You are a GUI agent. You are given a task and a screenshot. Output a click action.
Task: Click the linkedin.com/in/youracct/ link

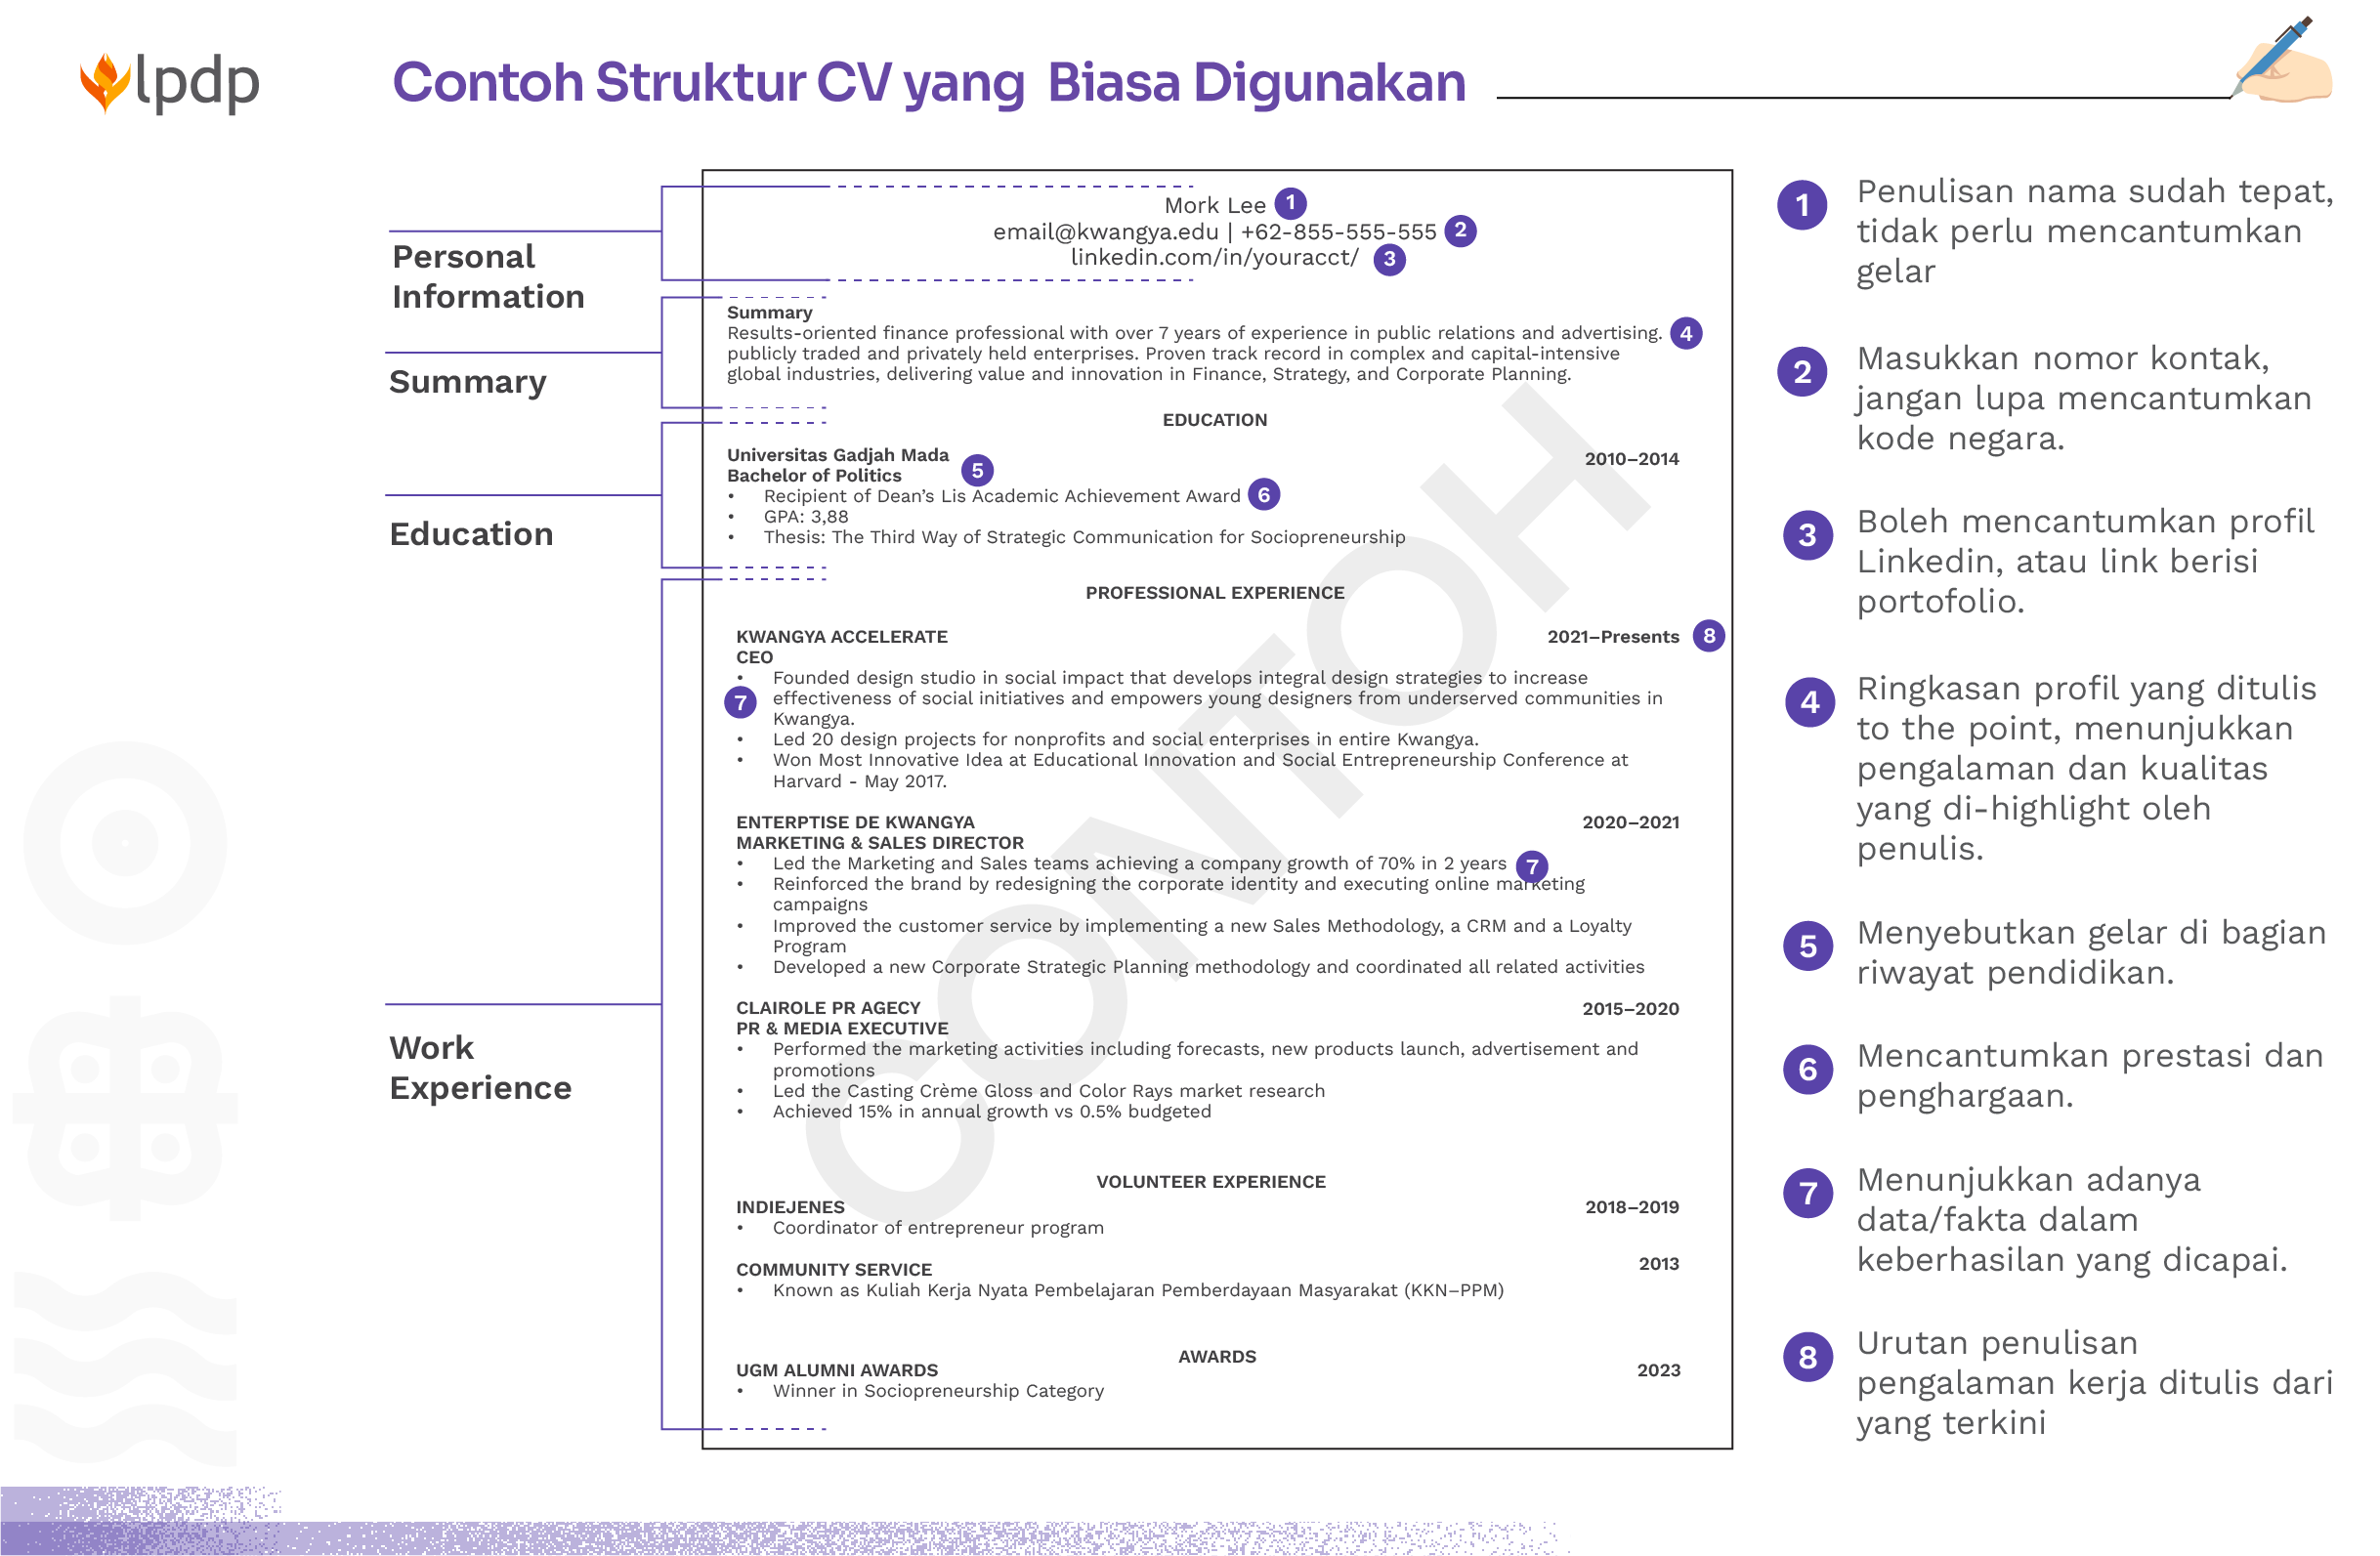(x=1214, y=258)
